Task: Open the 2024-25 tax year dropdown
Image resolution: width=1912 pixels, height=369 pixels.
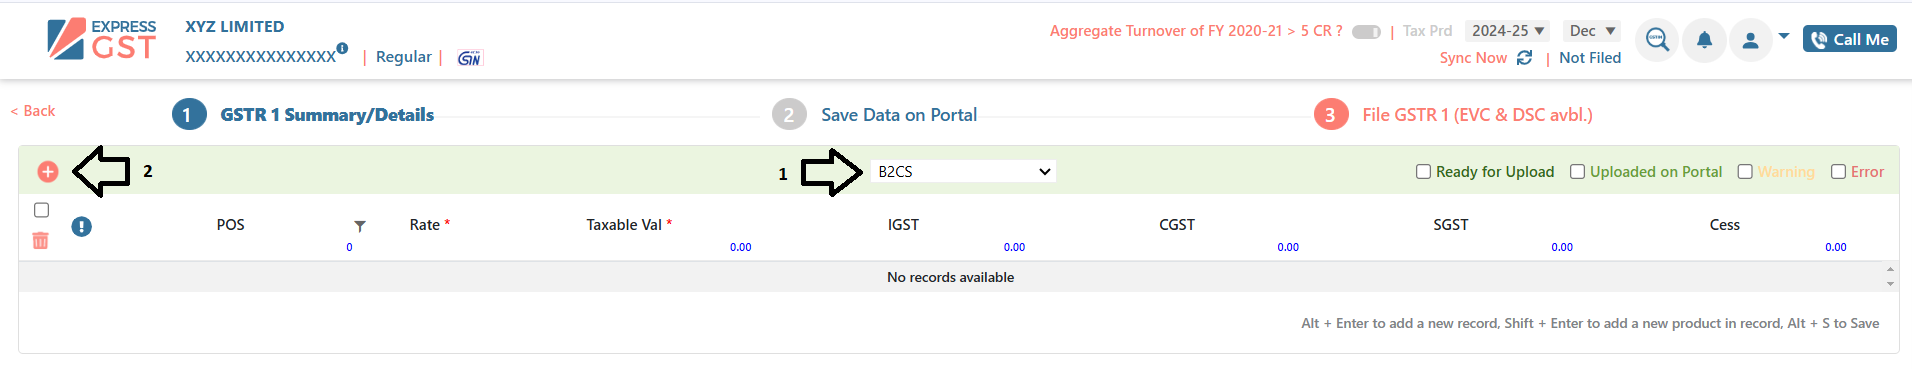Action: (x=1507, y=31)
